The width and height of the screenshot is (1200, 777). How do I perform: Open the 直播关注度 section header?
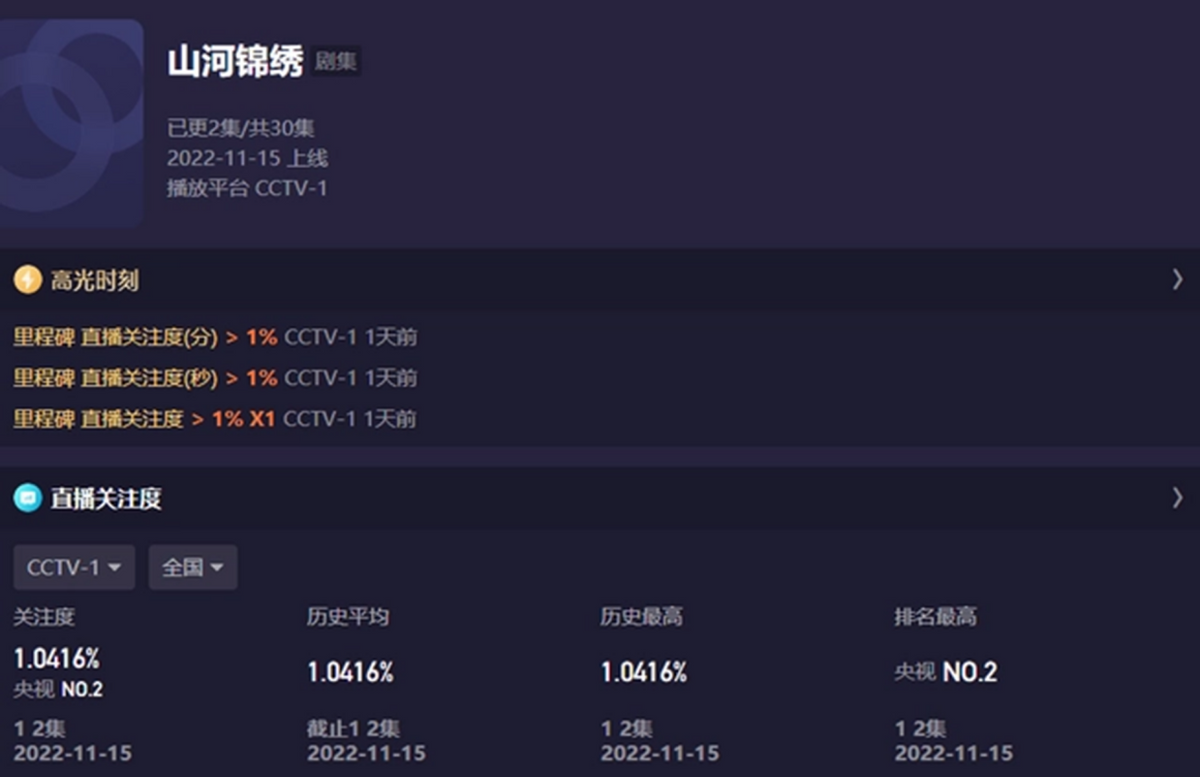(600, 497)
